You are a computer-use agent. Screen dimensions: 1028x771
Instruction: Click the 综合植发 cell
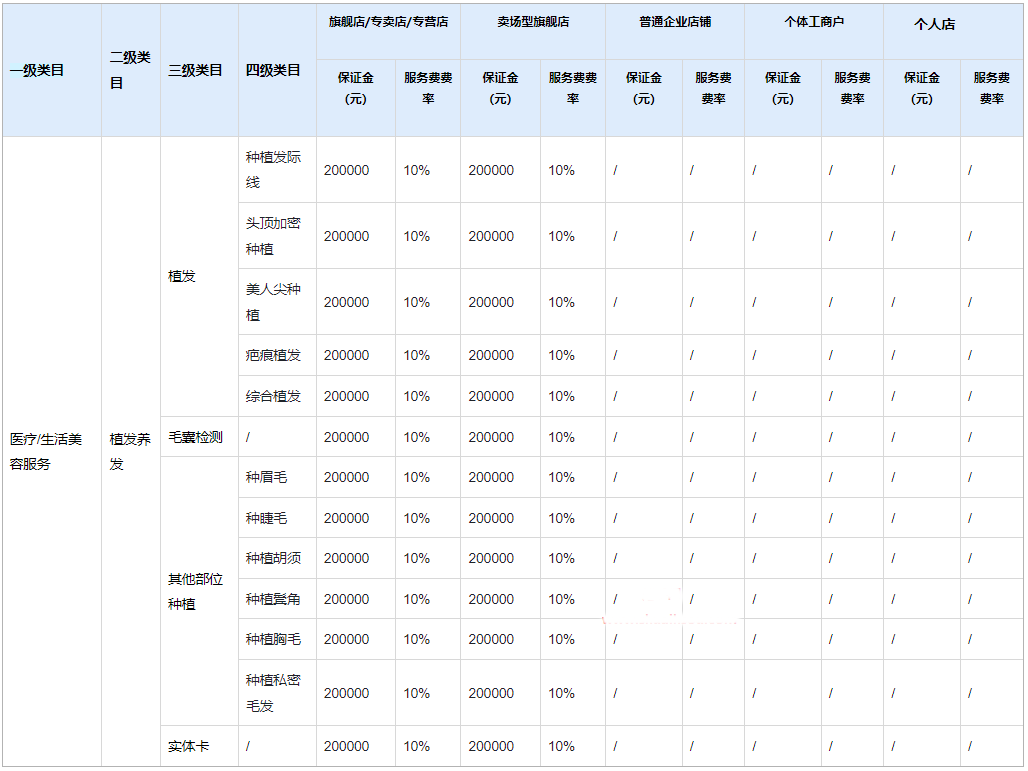273,396
